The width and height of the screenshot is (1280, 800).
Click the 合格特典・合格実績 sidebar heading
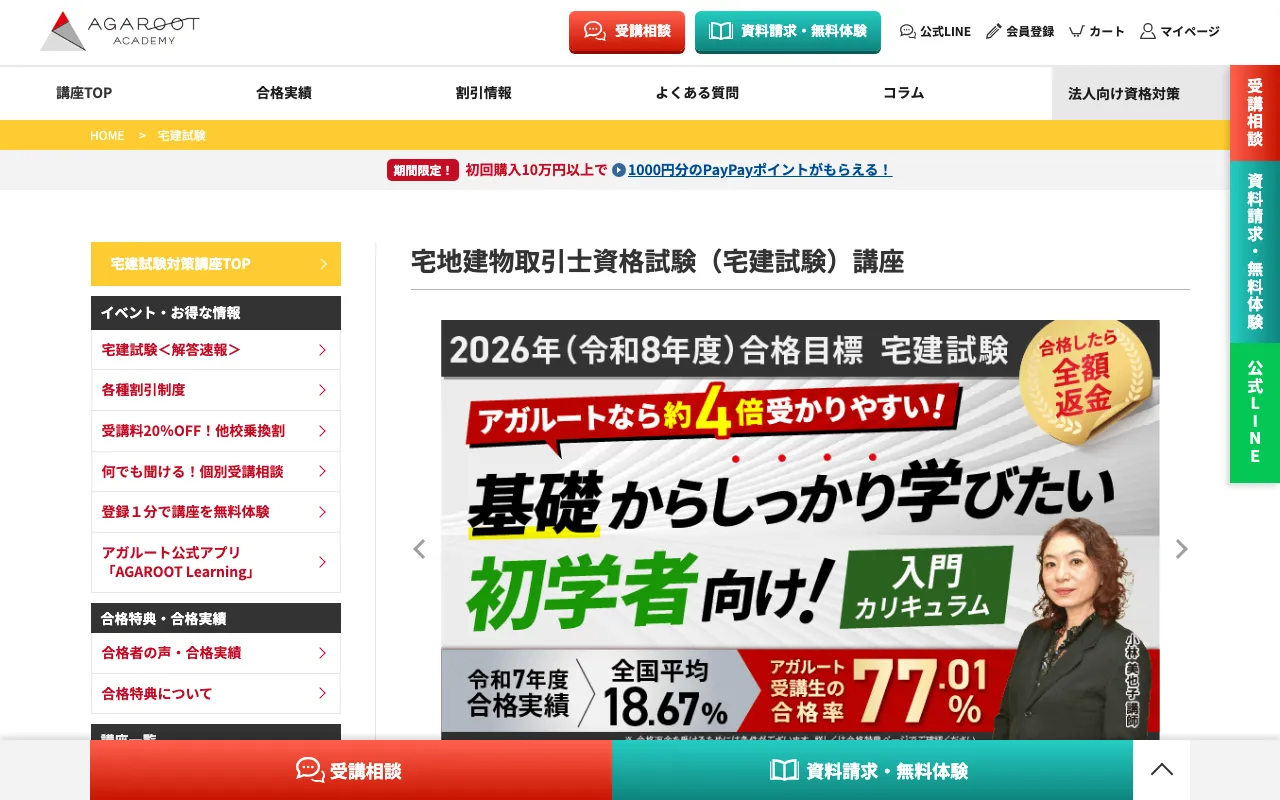coord(216,618)
